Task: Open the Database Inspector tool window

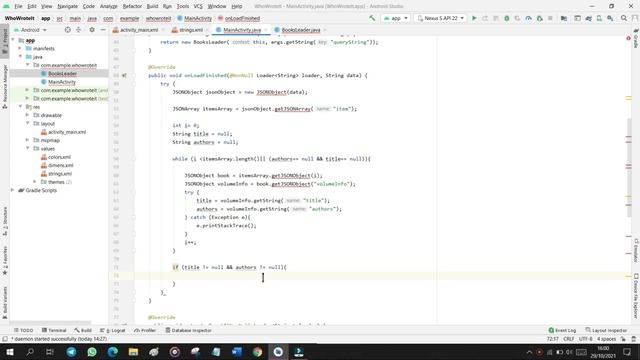Action: (188, 330)
